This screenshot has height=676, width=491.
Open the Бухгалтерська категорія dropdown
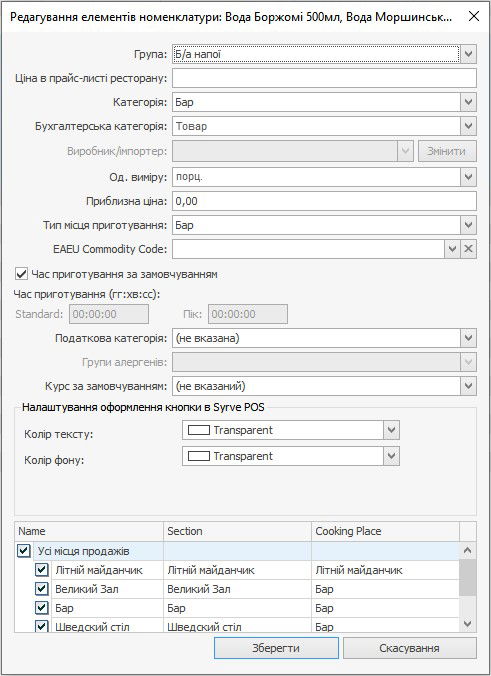(x=469, y=126)
